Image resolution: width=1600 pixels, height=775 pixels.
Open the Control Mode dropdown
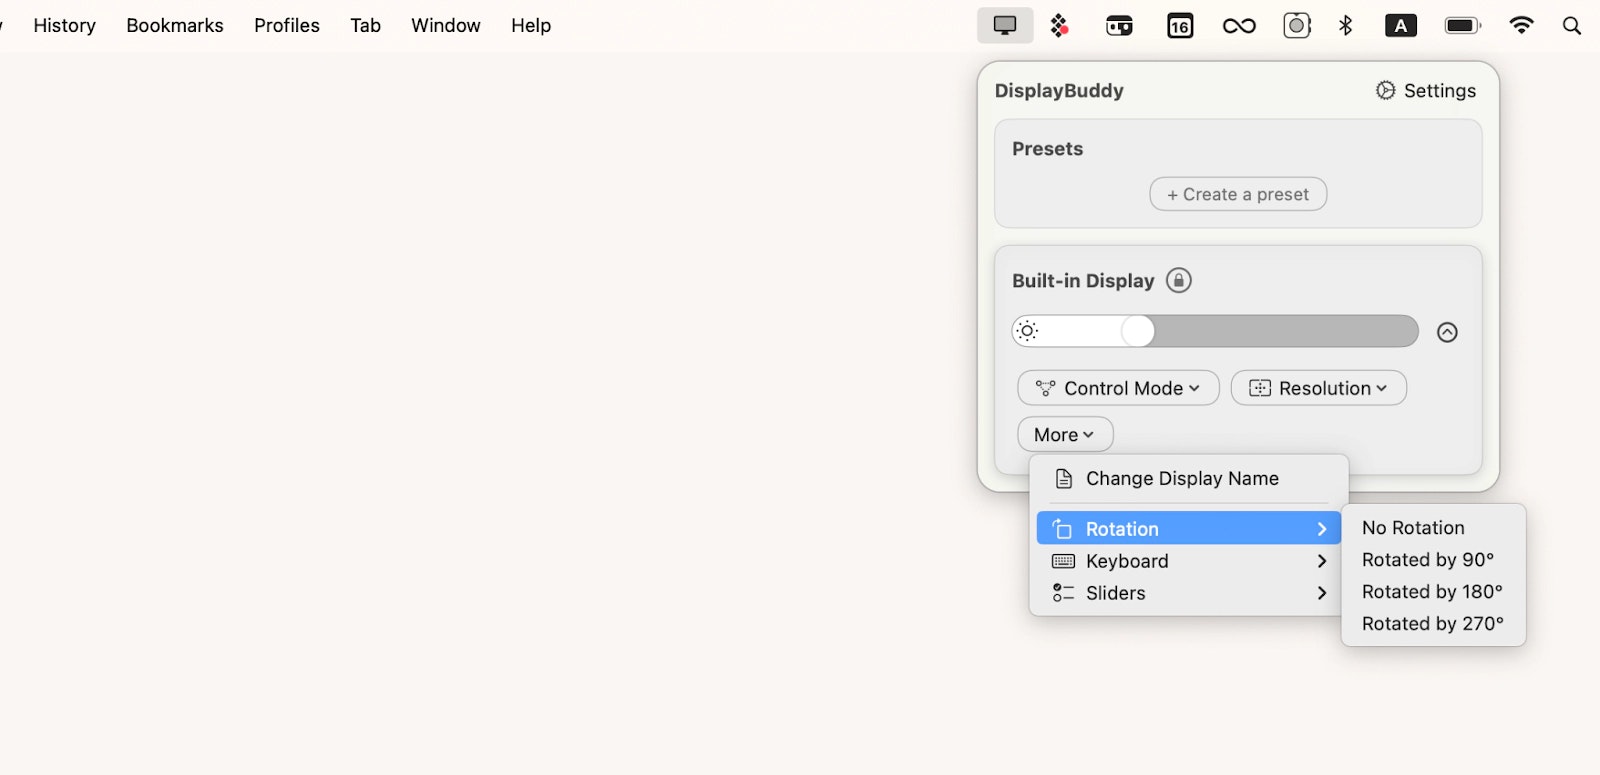[x=1118, y=388]
